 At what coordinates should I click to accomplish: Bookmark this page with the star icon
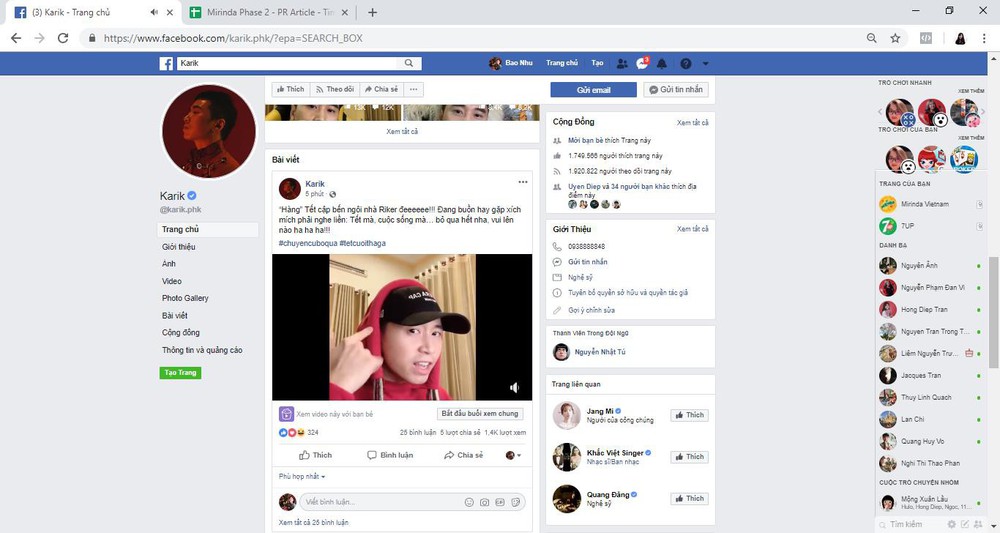pyautogui.click(x=895, y=38)
